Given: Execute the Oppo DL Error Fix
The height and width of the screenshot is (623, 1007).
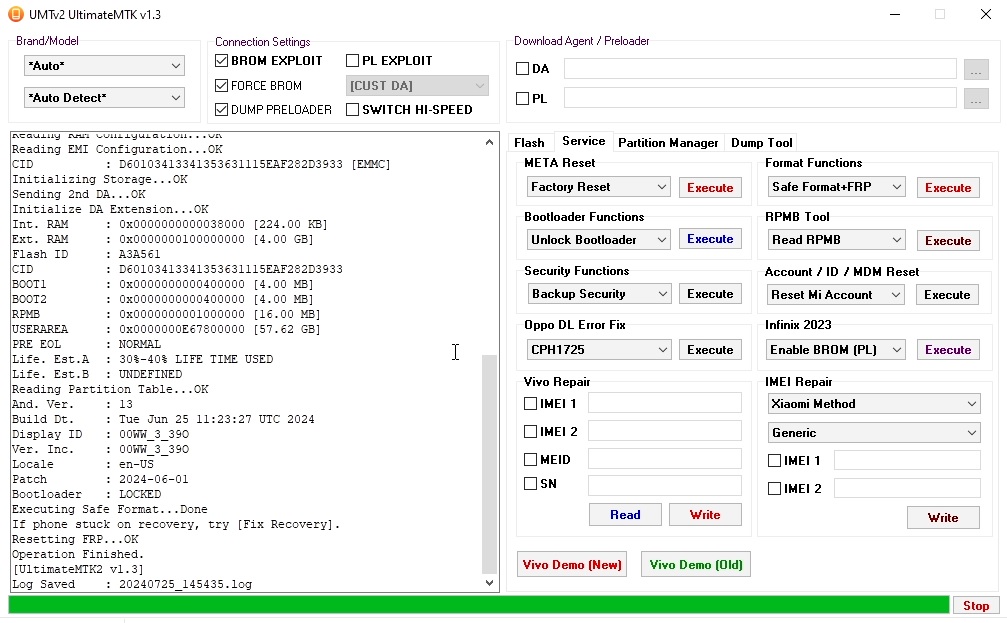Looking at the screenshot, I should point(710,349).
